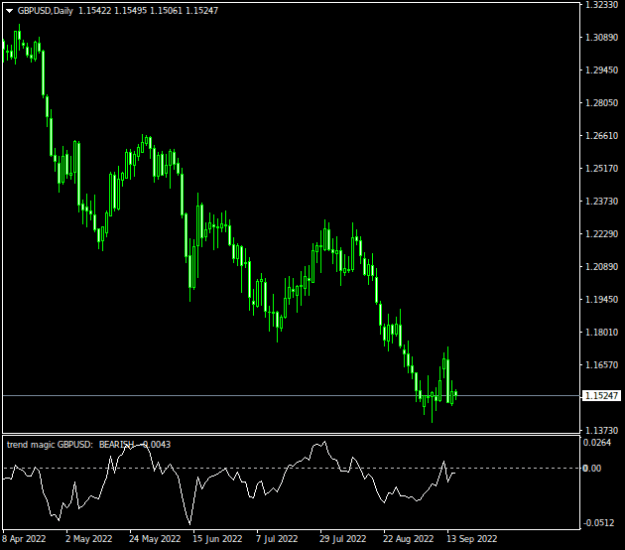
Task: Click the 29 Jul 2022 date label
Action: 342,539
